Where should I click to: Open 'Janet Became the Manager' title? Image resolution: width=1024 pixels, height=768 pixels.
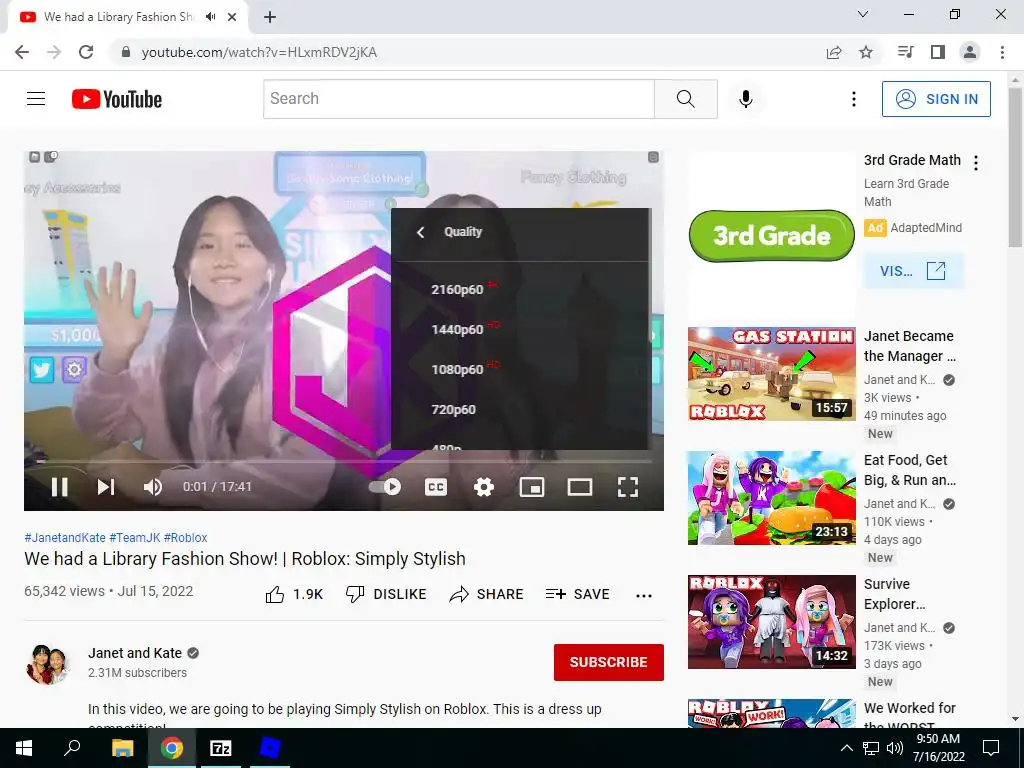tap(910, 346)
